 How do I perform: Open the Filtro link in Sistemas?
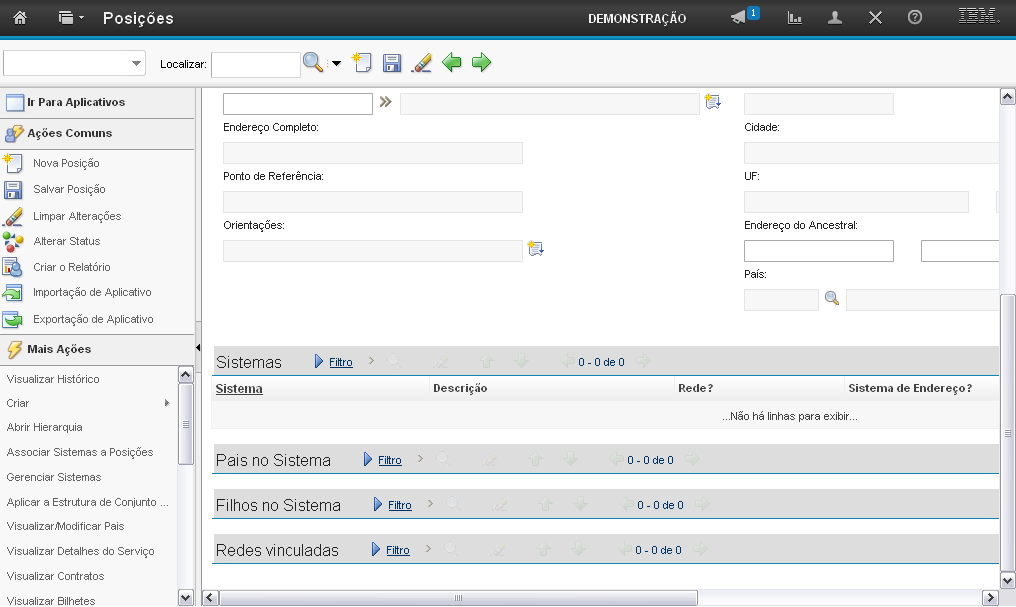tap(341, 362)
